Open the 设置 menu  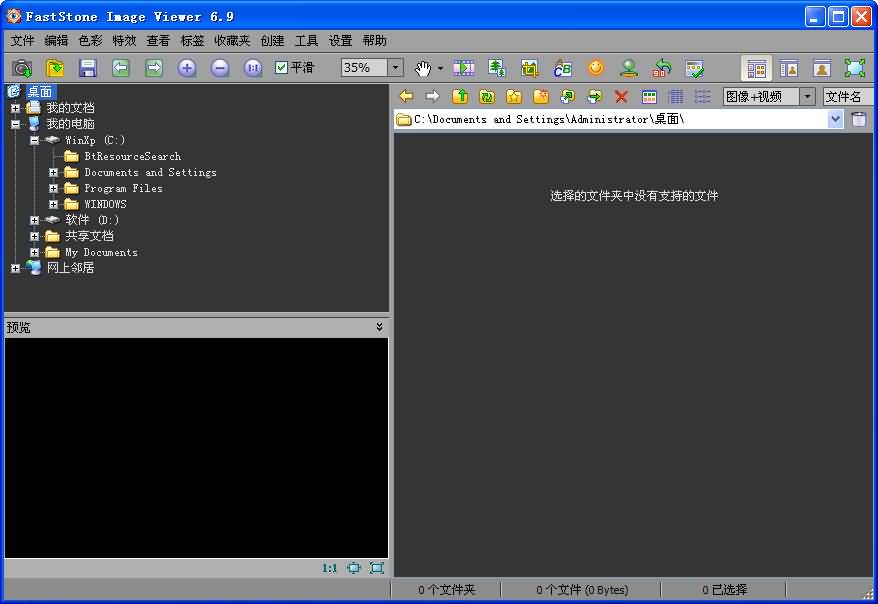click(x=340, y=40)
